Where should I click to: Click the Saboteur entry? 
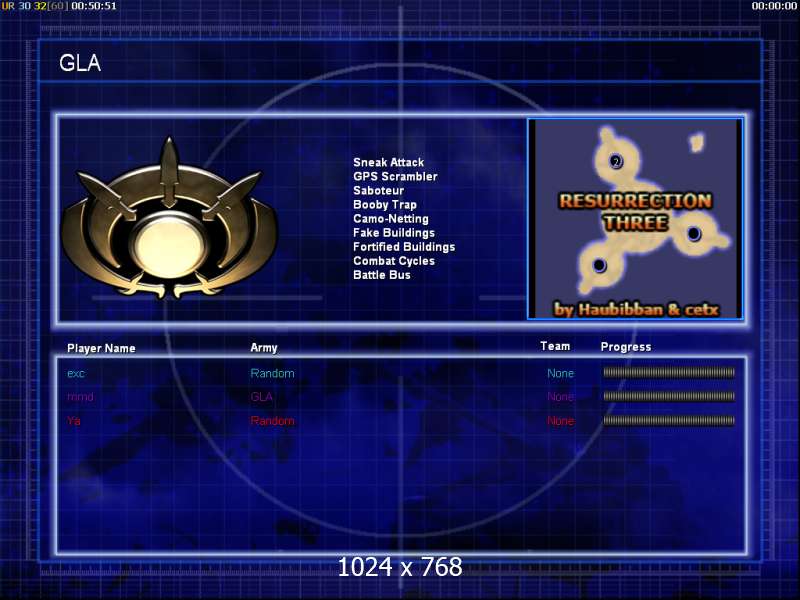coord(378,190)
